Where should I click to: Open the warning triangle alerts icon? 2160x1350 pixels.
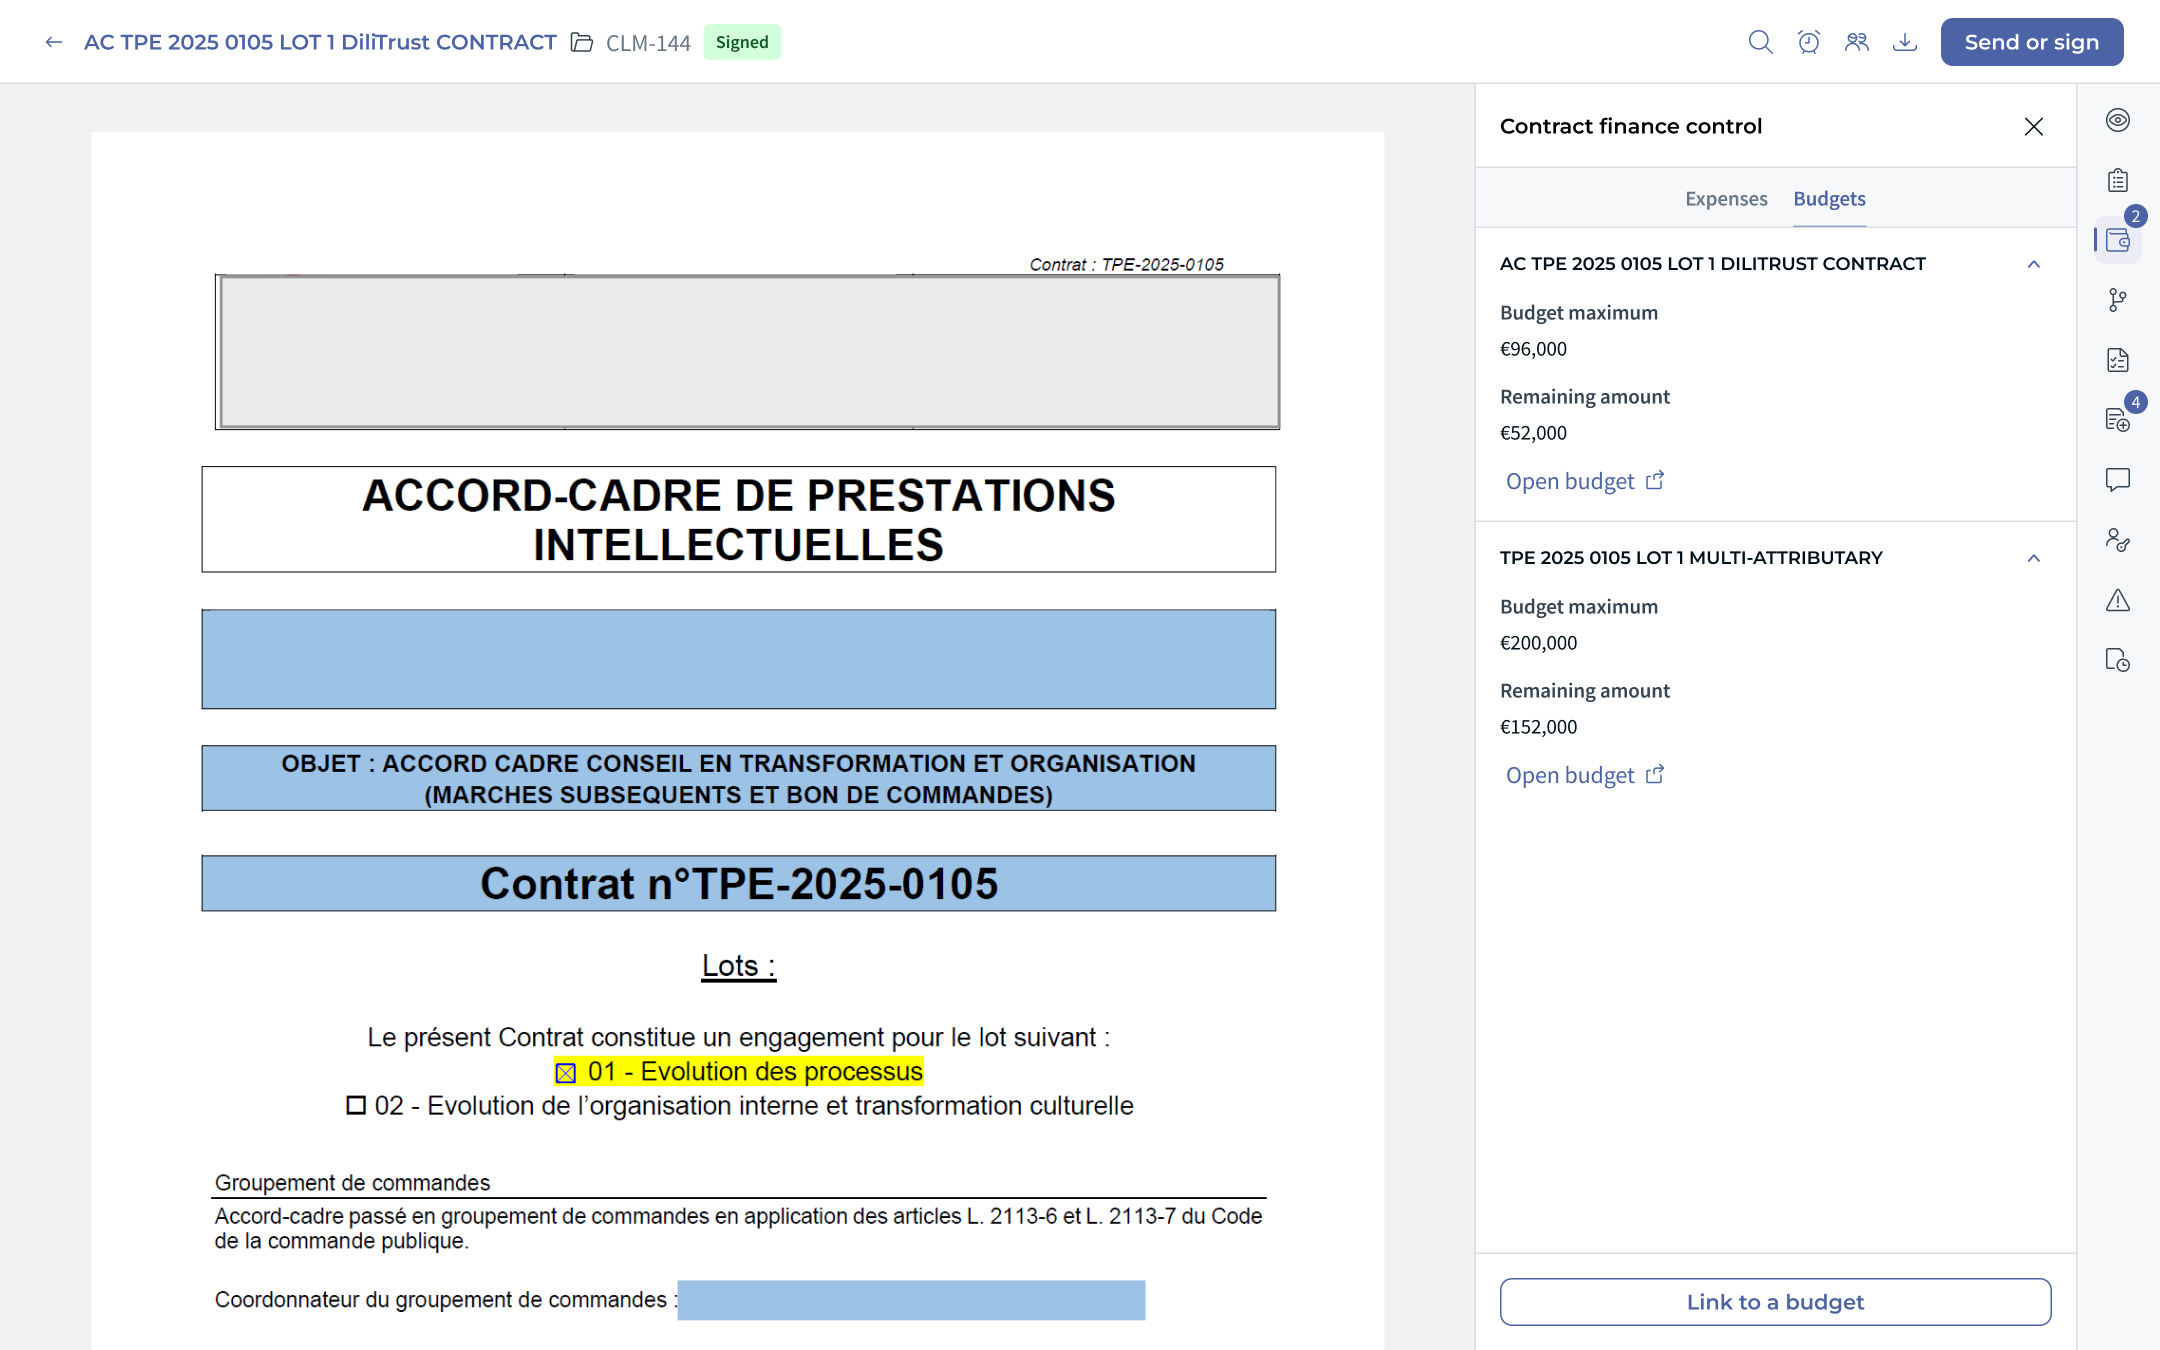(2118, 600)
